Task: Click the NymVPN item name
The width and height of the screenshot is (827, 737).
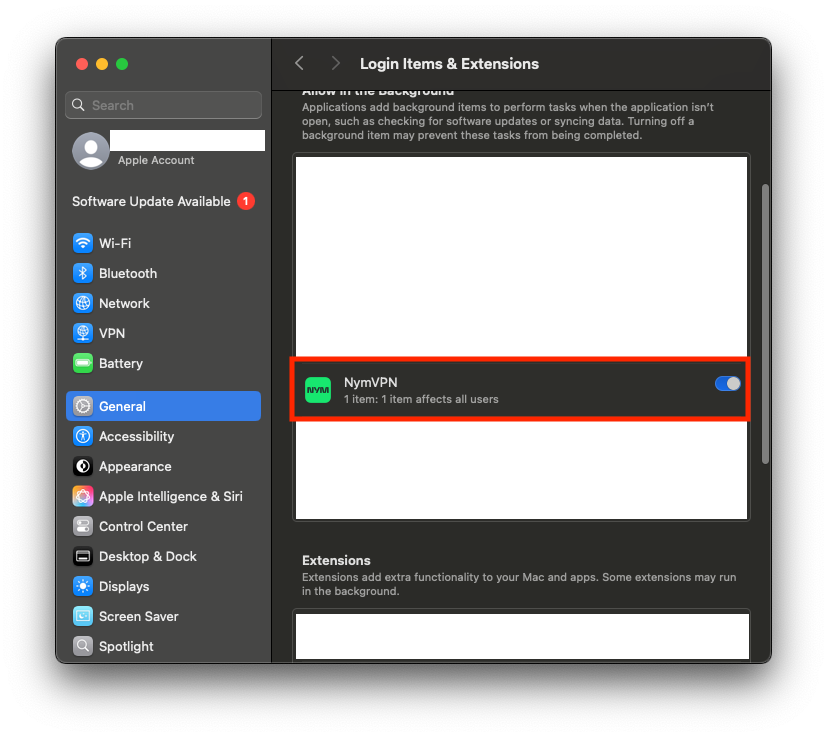Action: (x=371, y=382)
